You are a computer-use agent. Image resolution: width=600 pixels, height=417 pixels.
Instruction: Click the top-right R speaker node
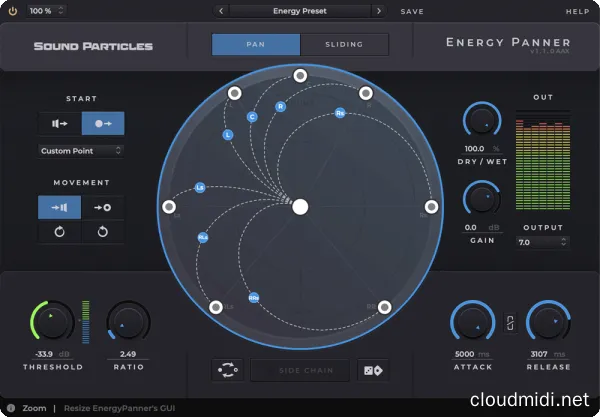pyautogui.click(x=366, y=93)
